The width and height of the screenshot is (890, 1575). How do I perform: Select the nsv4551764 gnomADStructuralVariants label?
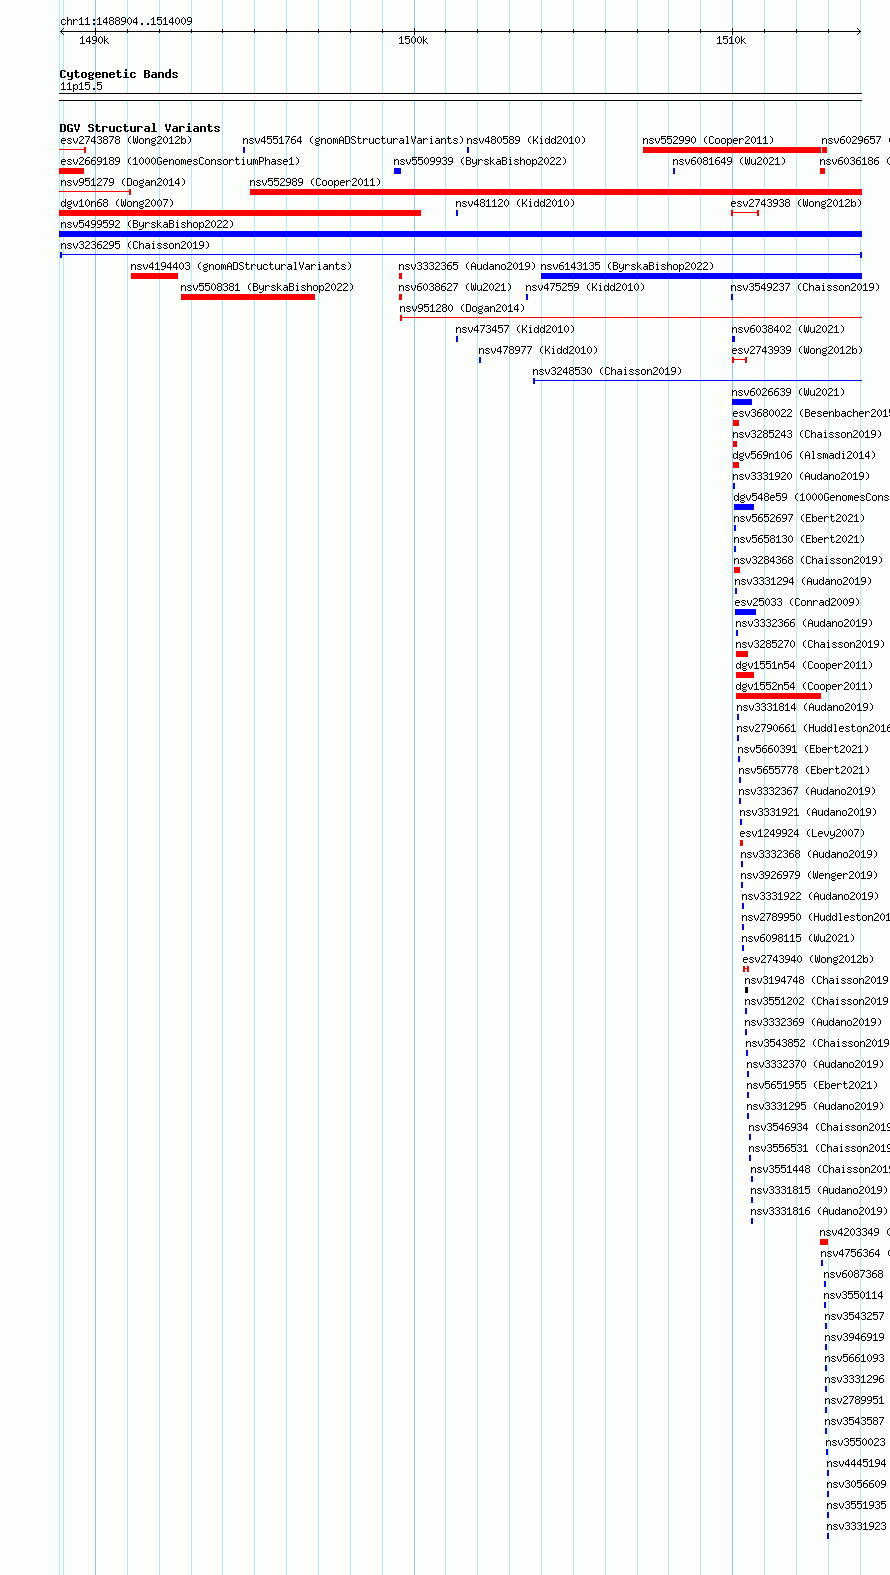point(353,140)
